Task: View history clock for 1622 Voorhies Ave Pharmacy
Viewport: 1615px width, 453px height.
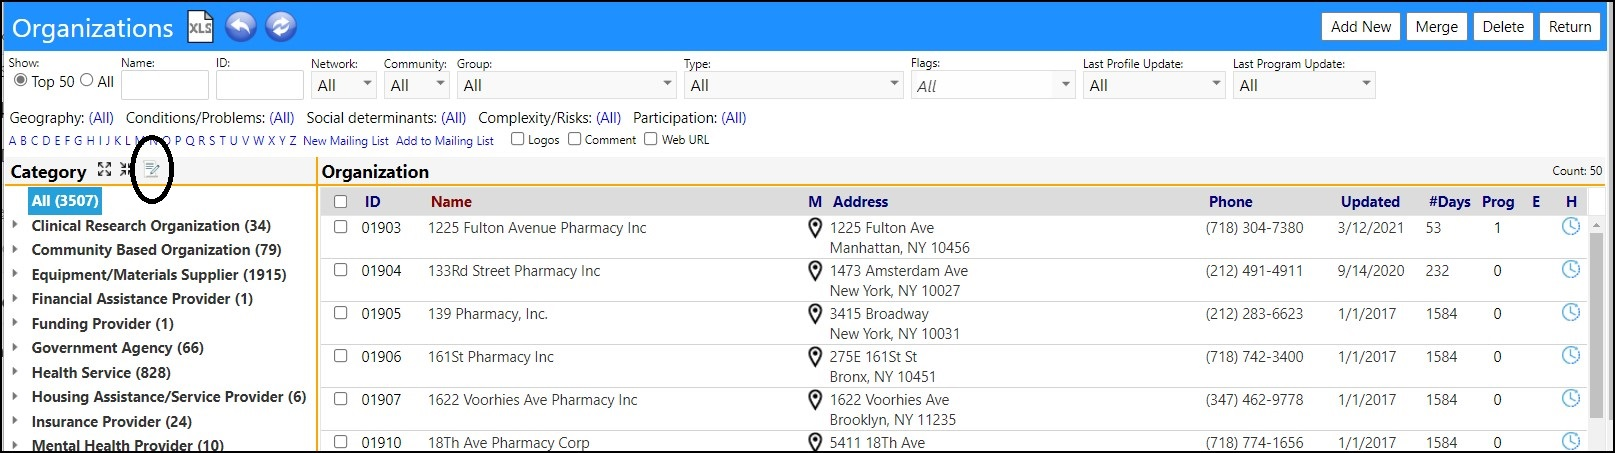Action: click(x=1571, y=399)
